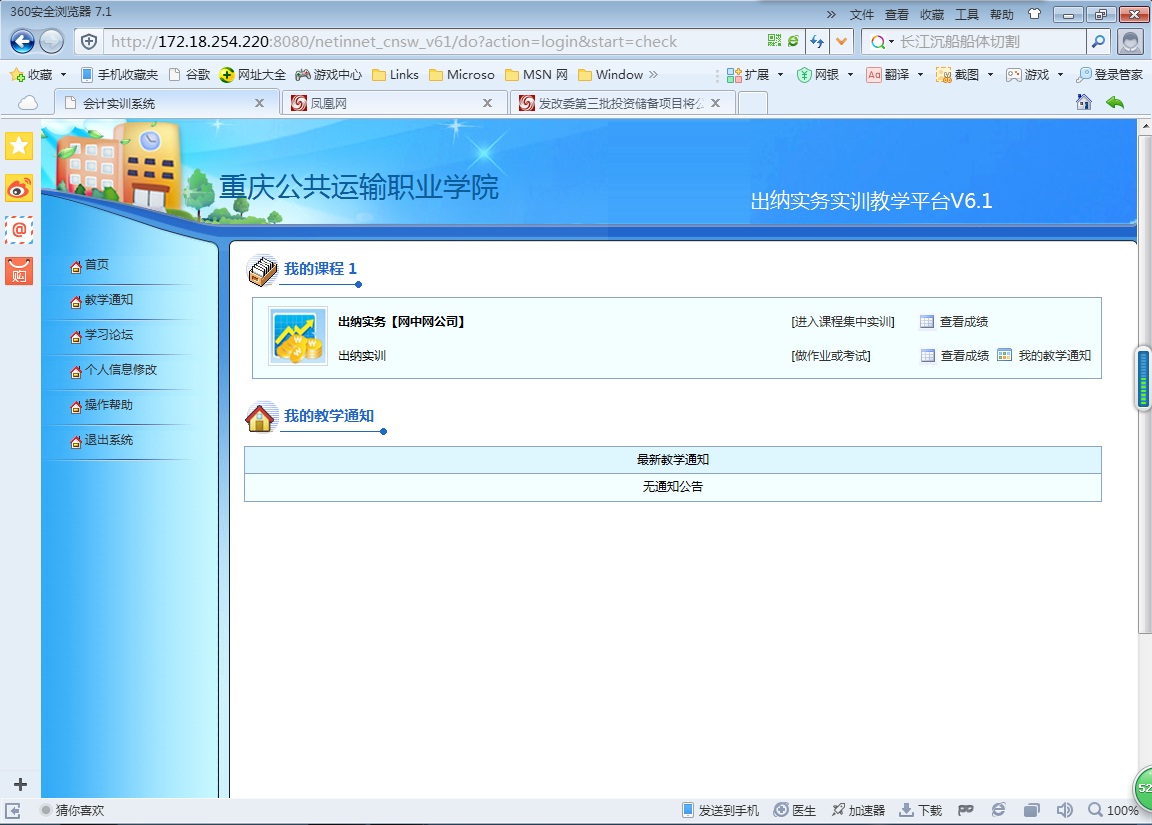Select the 首页 home icon in the sidebar

coord(74,265)
